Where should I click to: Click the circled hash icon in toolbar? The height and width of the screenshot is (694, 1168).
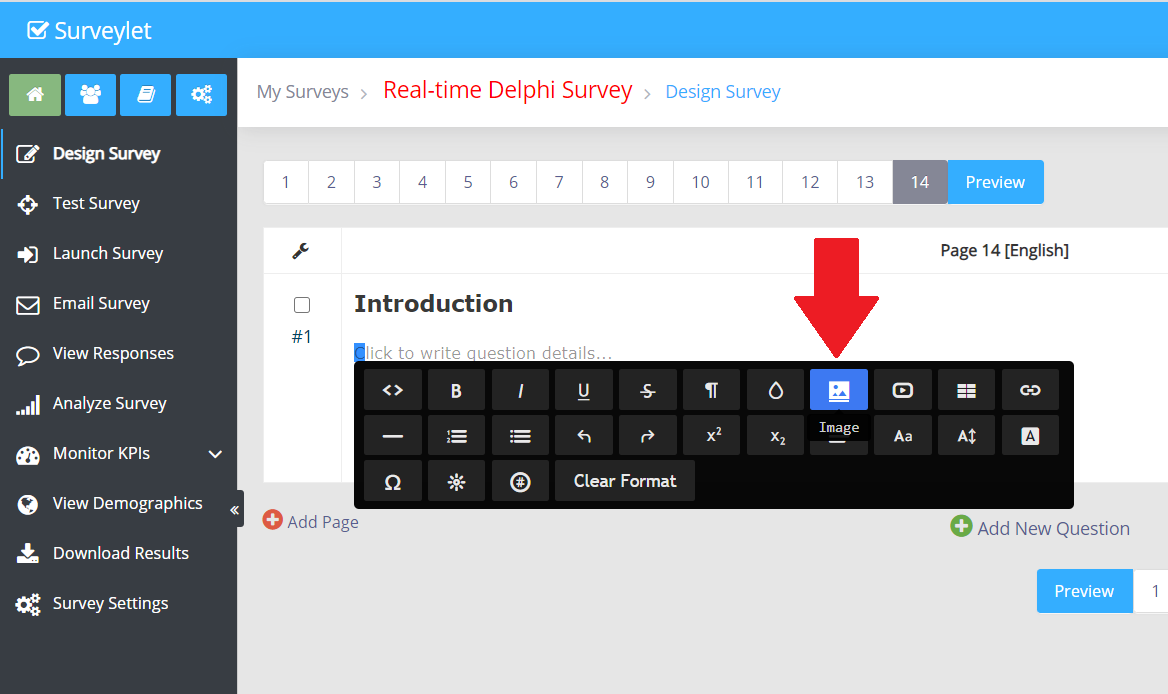(520, 481)
